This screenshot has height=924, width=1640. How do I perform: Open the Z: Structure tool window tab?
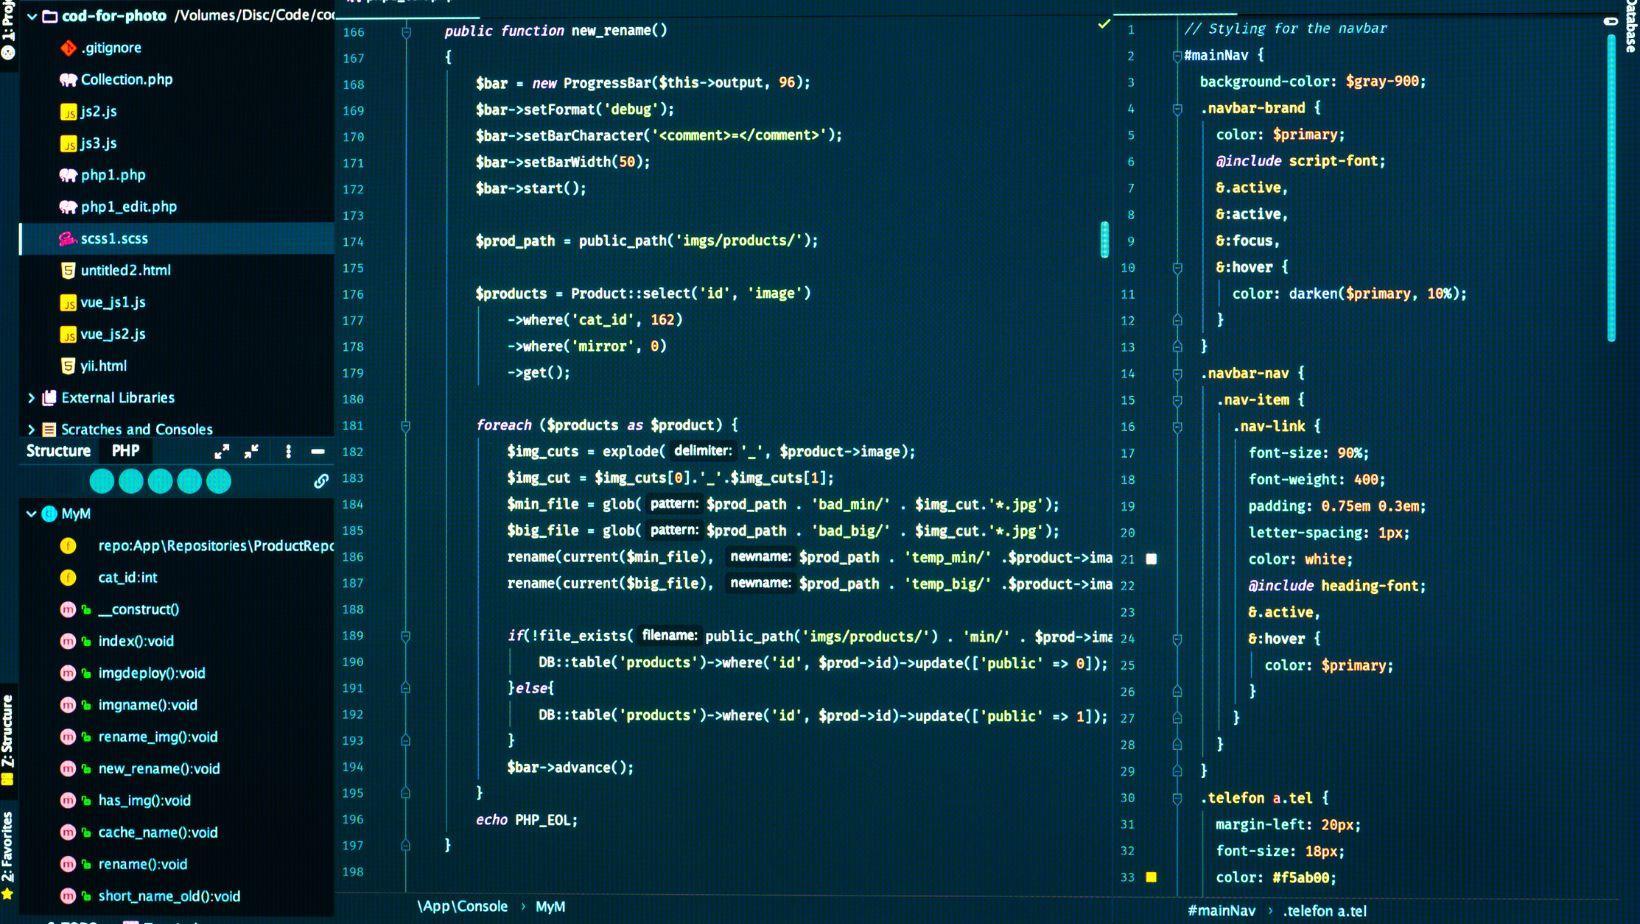[8, 740]
